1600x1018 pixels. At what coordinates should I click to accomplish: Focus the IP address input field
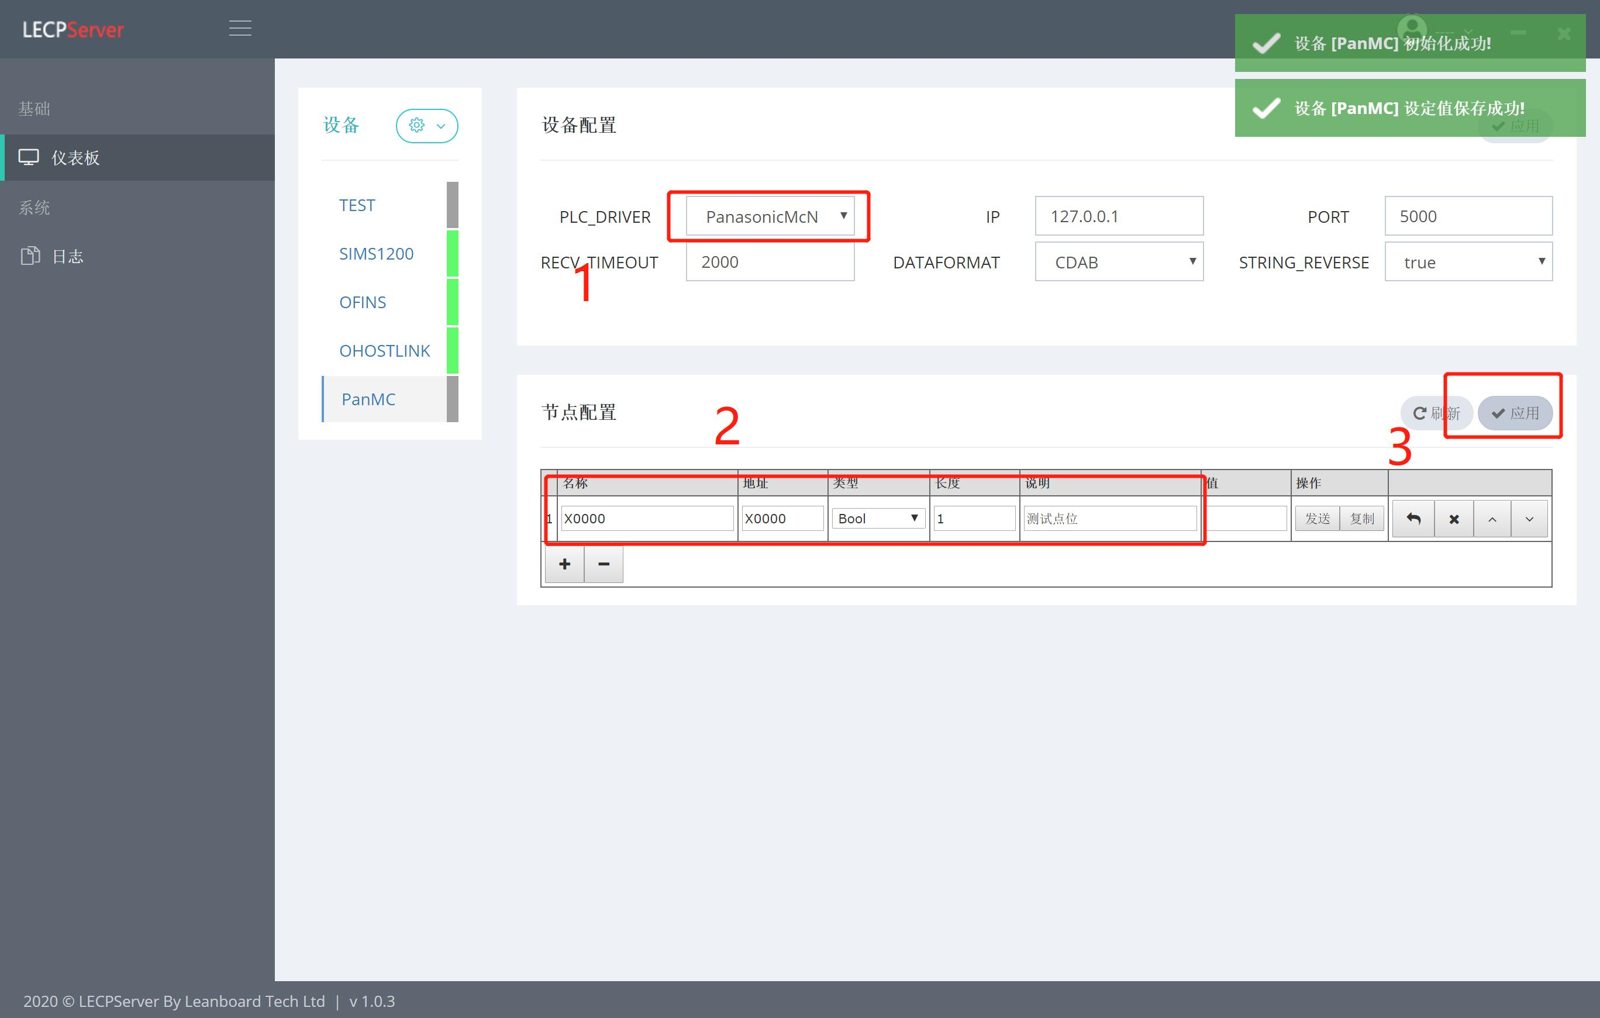(x=1119, y=216)
